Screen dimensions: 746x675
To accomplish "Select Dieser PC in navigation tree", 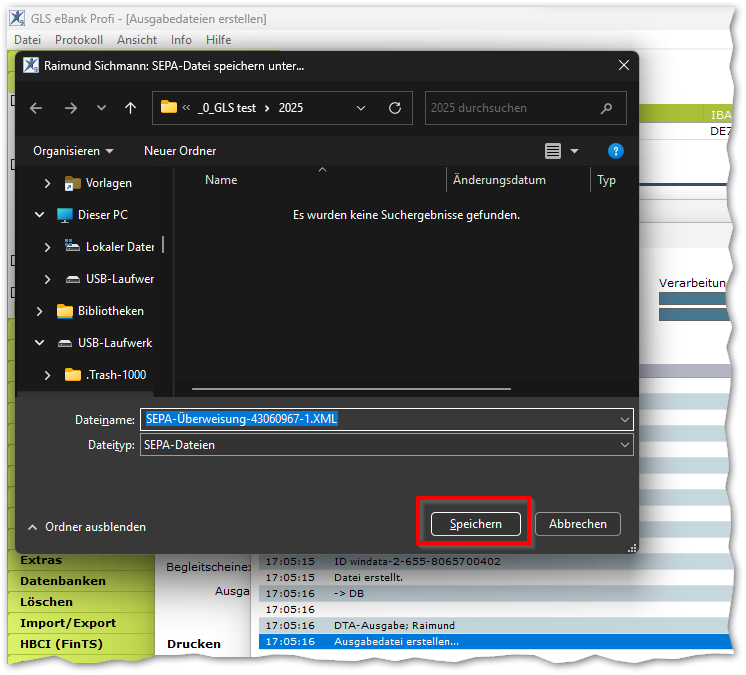I will coord(102,215).
